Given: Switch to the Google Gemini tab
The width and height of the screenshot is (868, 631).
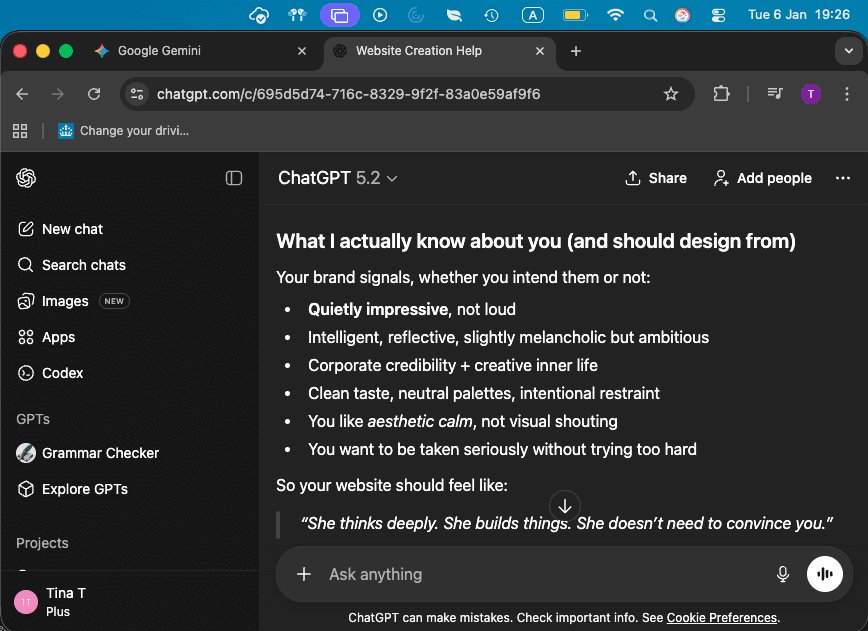Looking at the screenshot, I should point(158,51).
